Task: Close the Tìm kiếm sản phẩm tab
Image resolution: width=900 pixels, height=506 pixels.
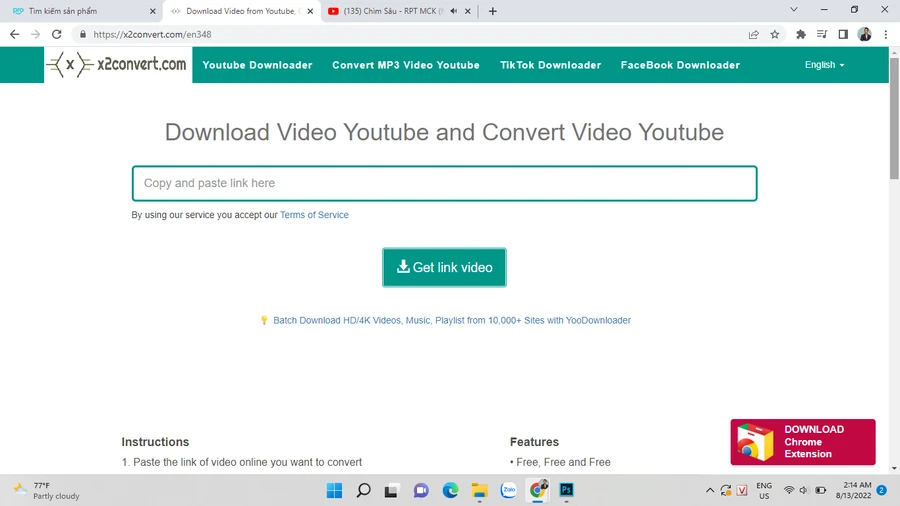Action: tap(152, 11)
